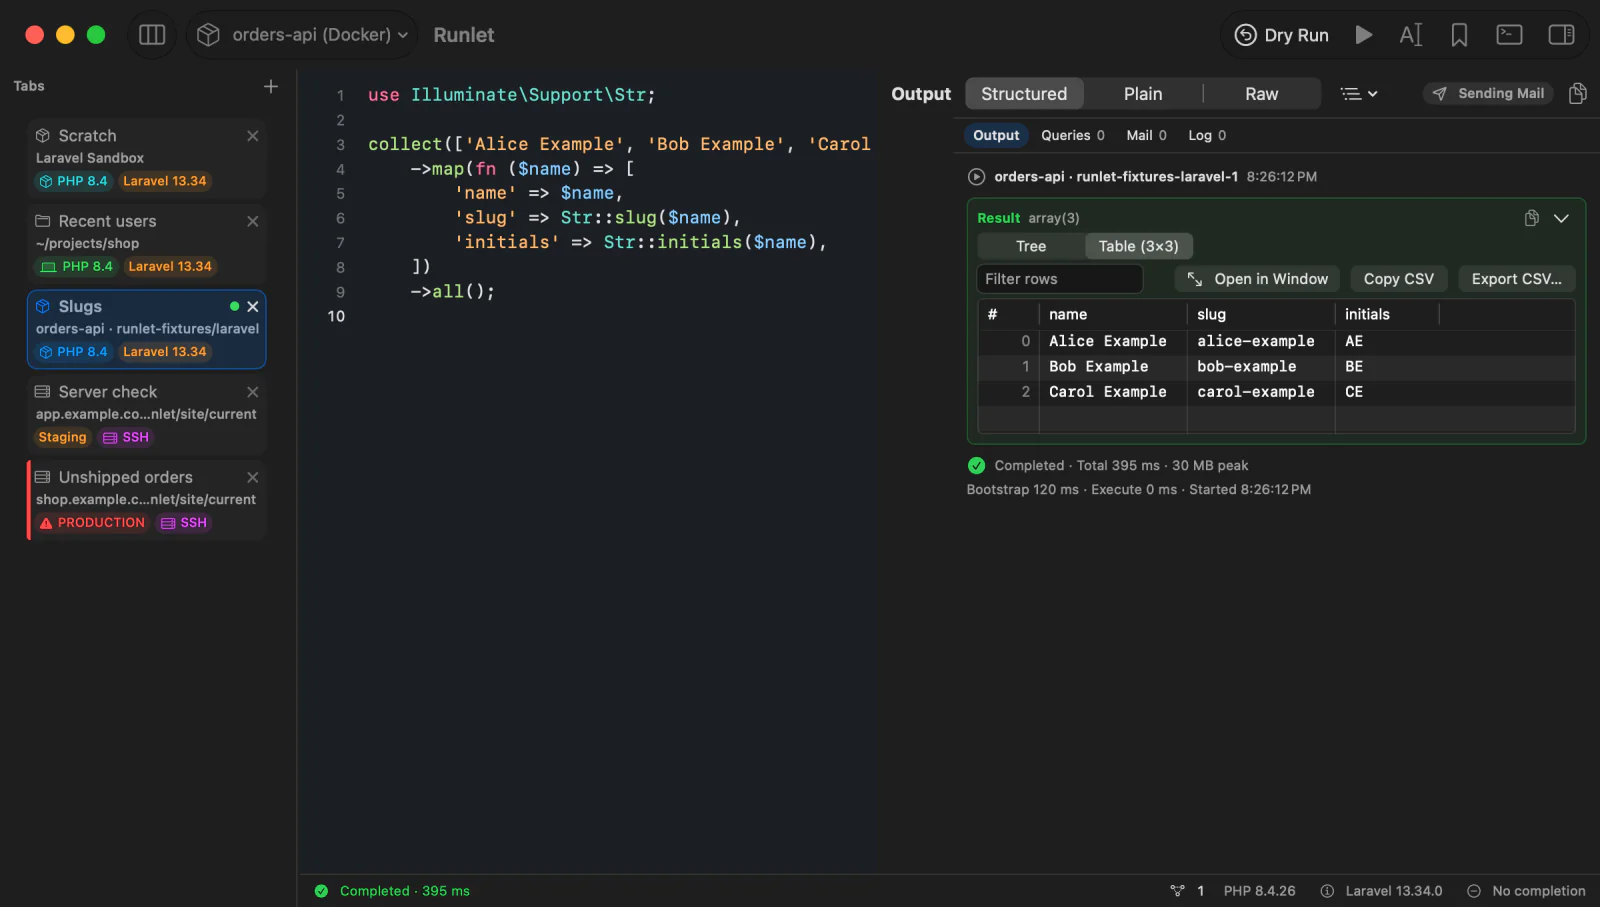Close the Unshipped orders tab
The image size is (1600, 907).
click(x=253, y=478)
